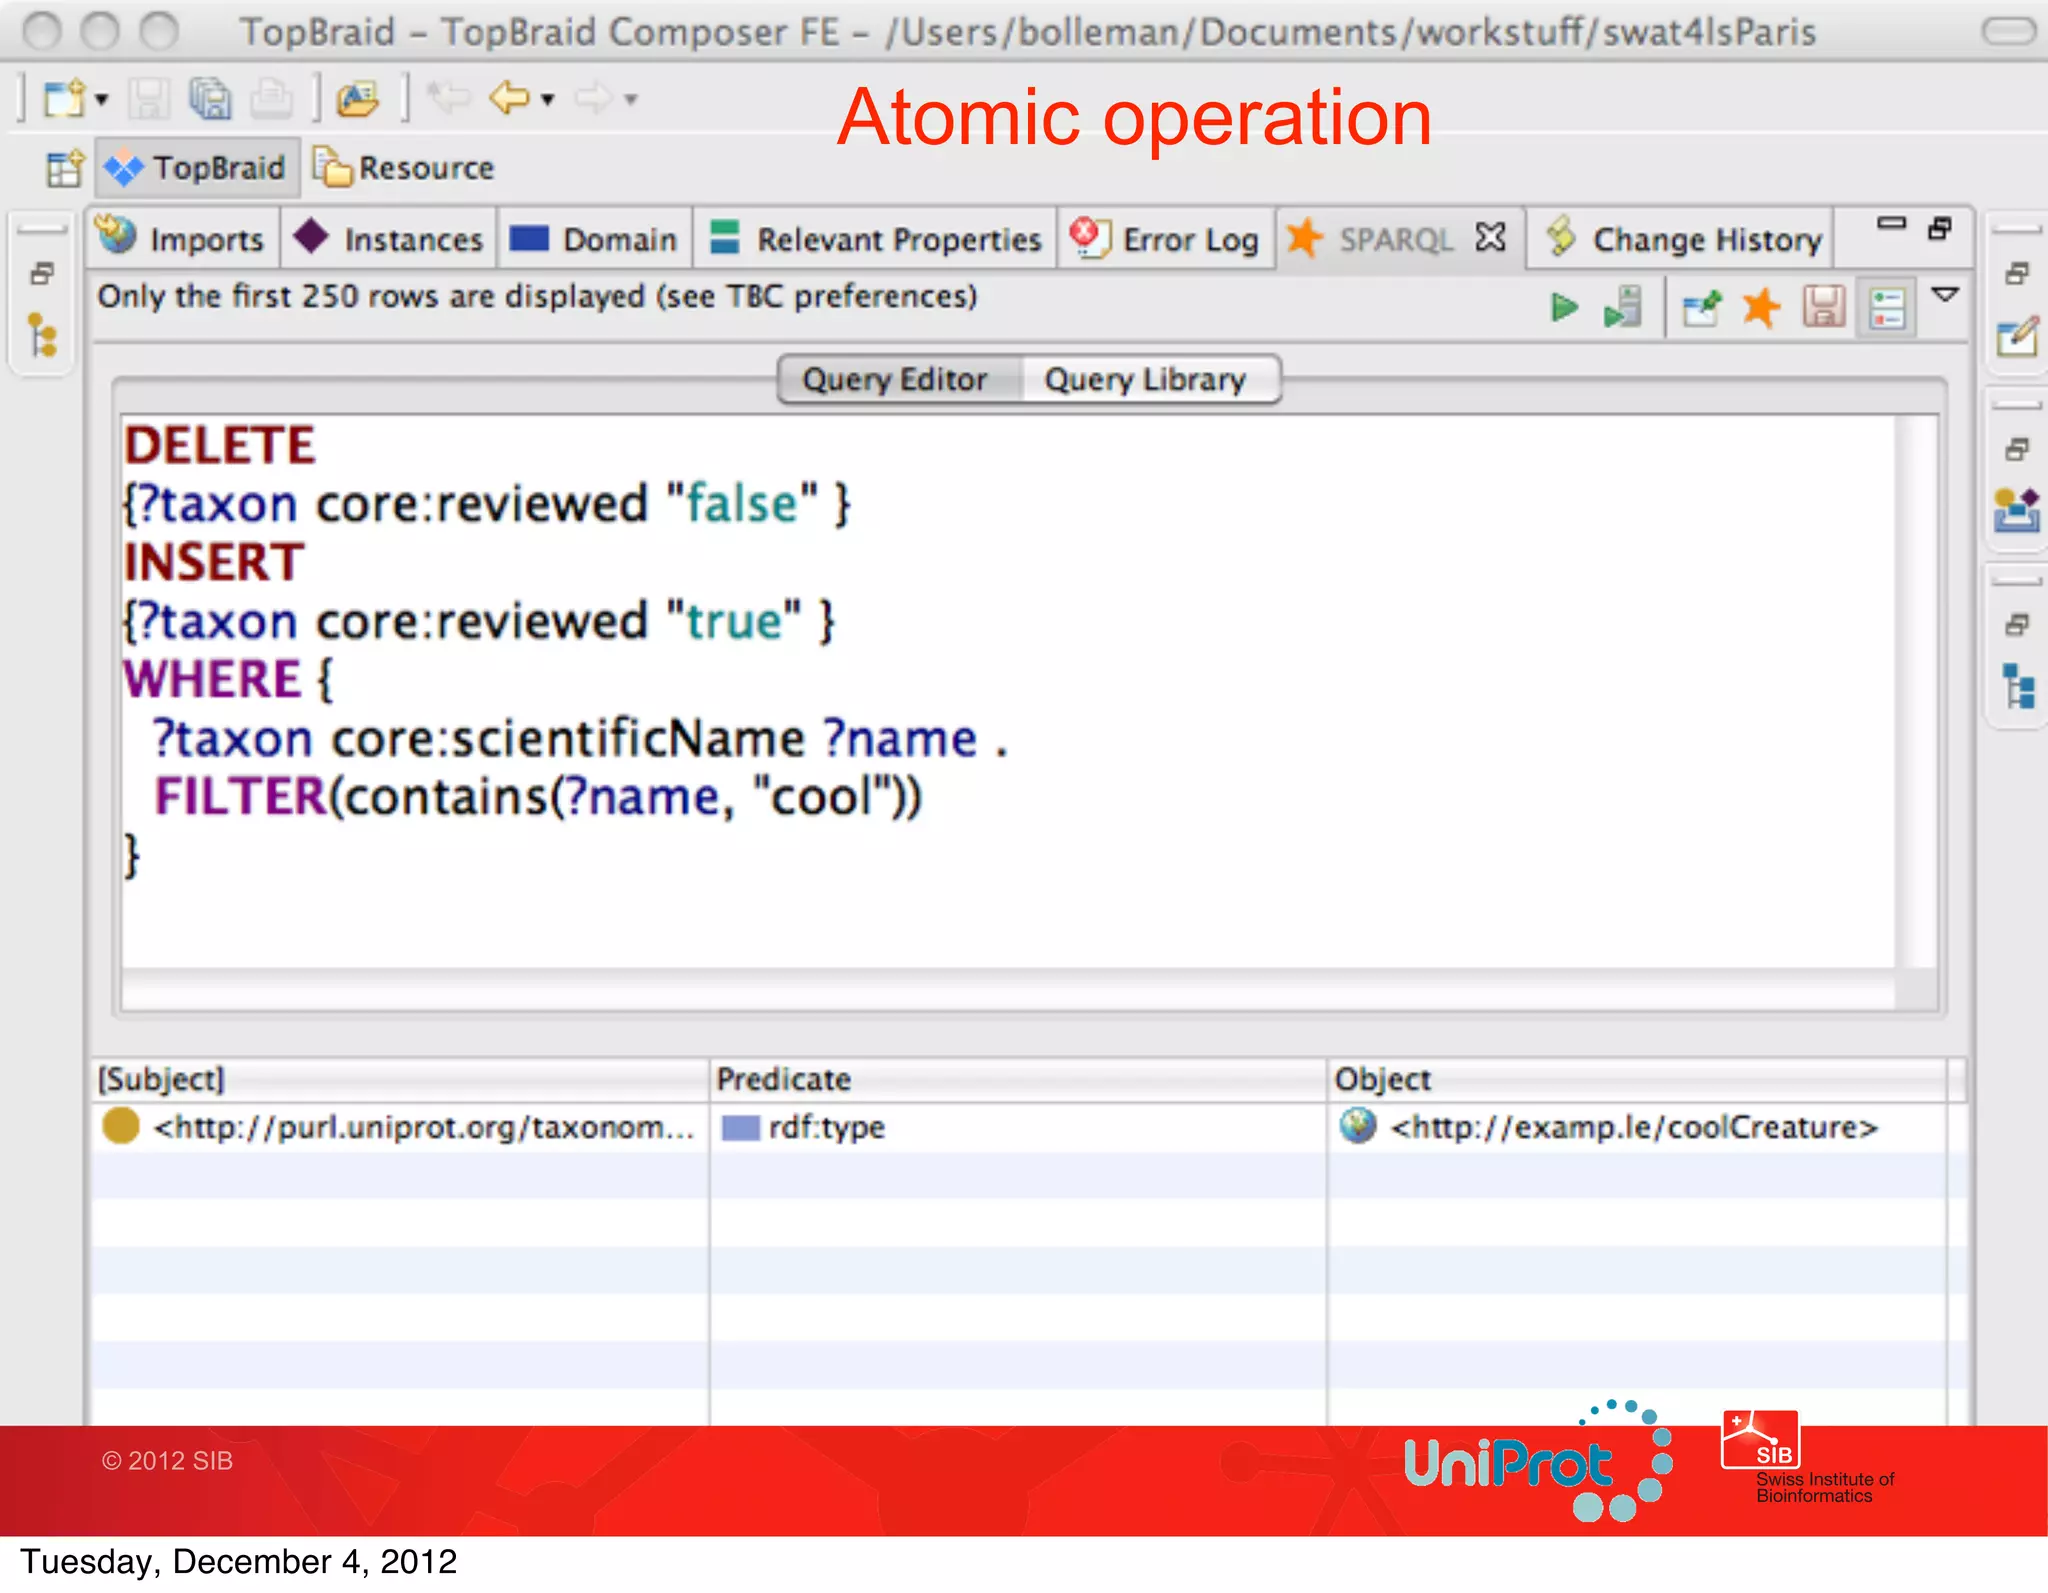Click the query editor horizontal scrollbar
The height and width of the screenshot is (1593, 2048).
pyautogui.click(x=1008, y=991)
